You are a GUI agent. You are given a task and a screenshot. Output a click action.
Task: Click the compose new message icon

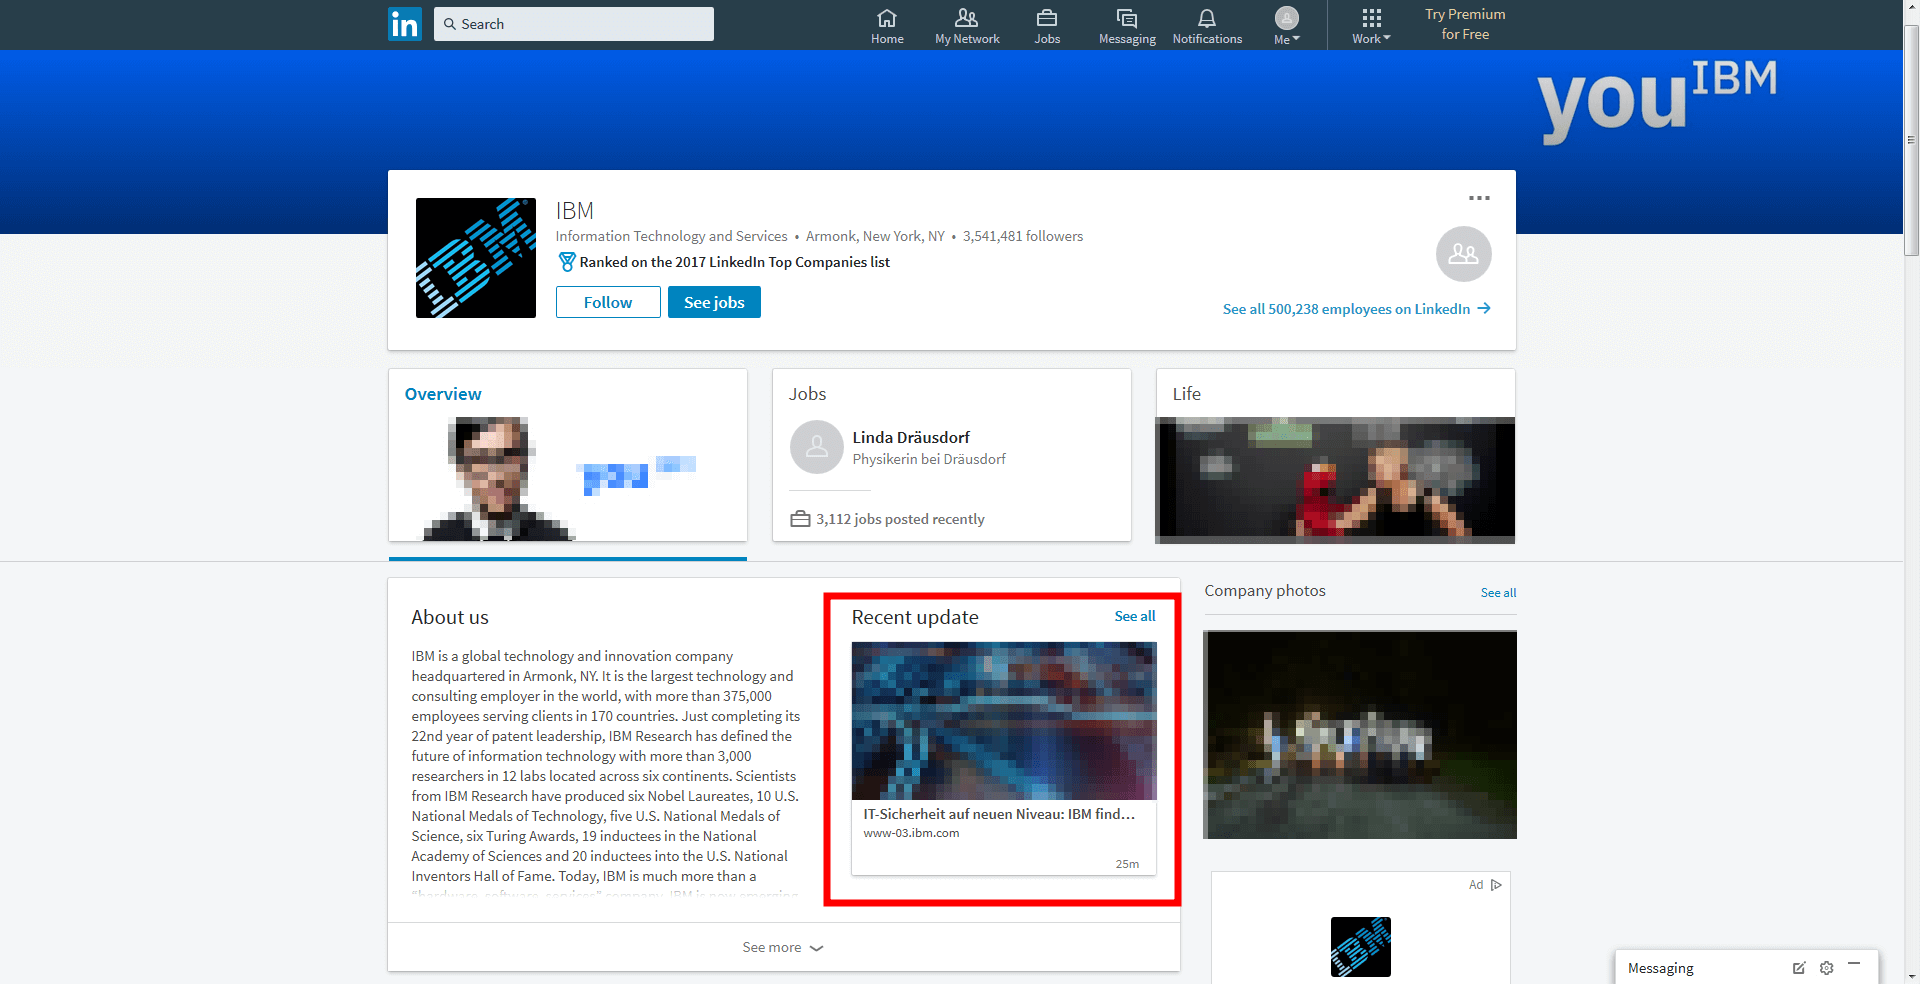click(1798, 968)
